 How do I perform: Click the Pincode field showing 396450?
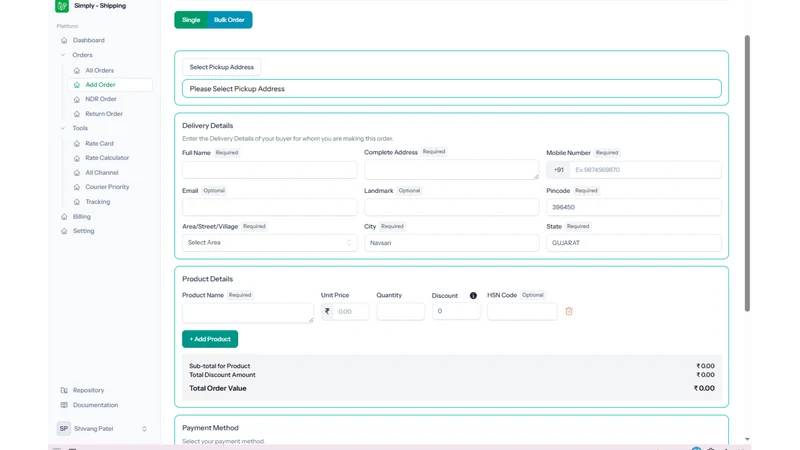point(634,207)
